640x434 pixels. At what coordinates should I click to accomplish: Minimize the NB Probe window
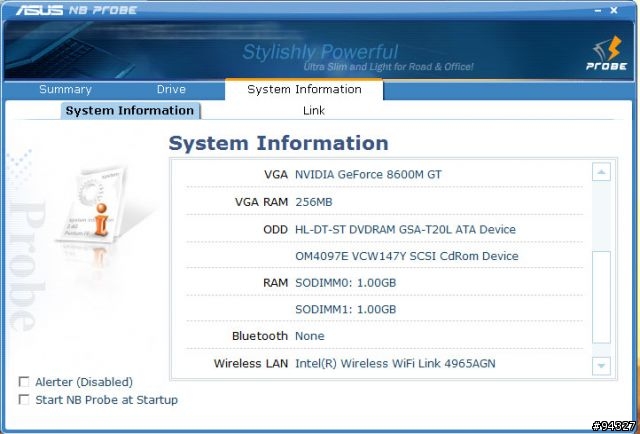(598, 10)
